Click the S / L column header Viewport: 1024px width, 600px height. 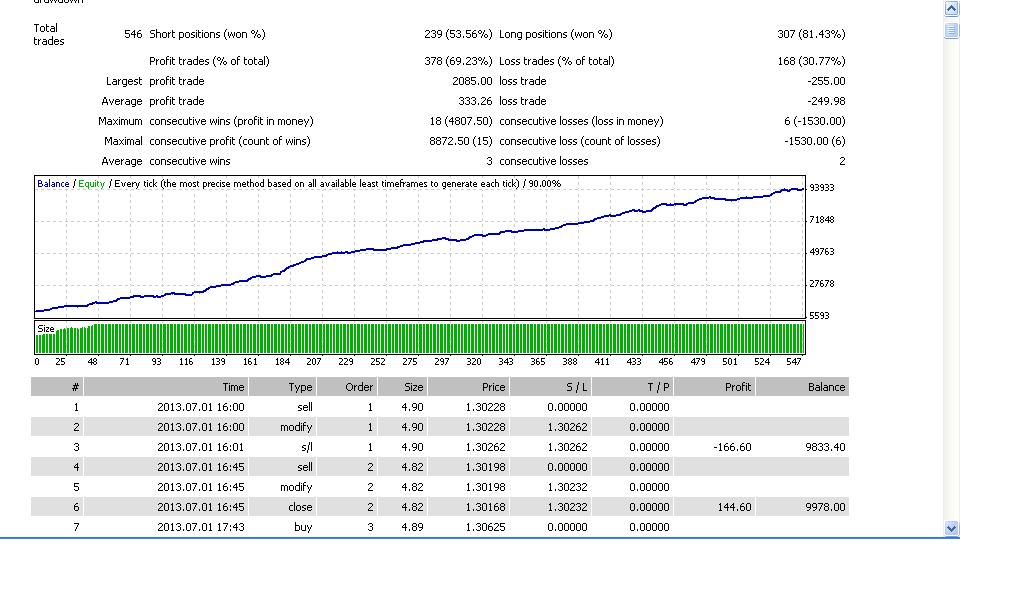(551, 387)
